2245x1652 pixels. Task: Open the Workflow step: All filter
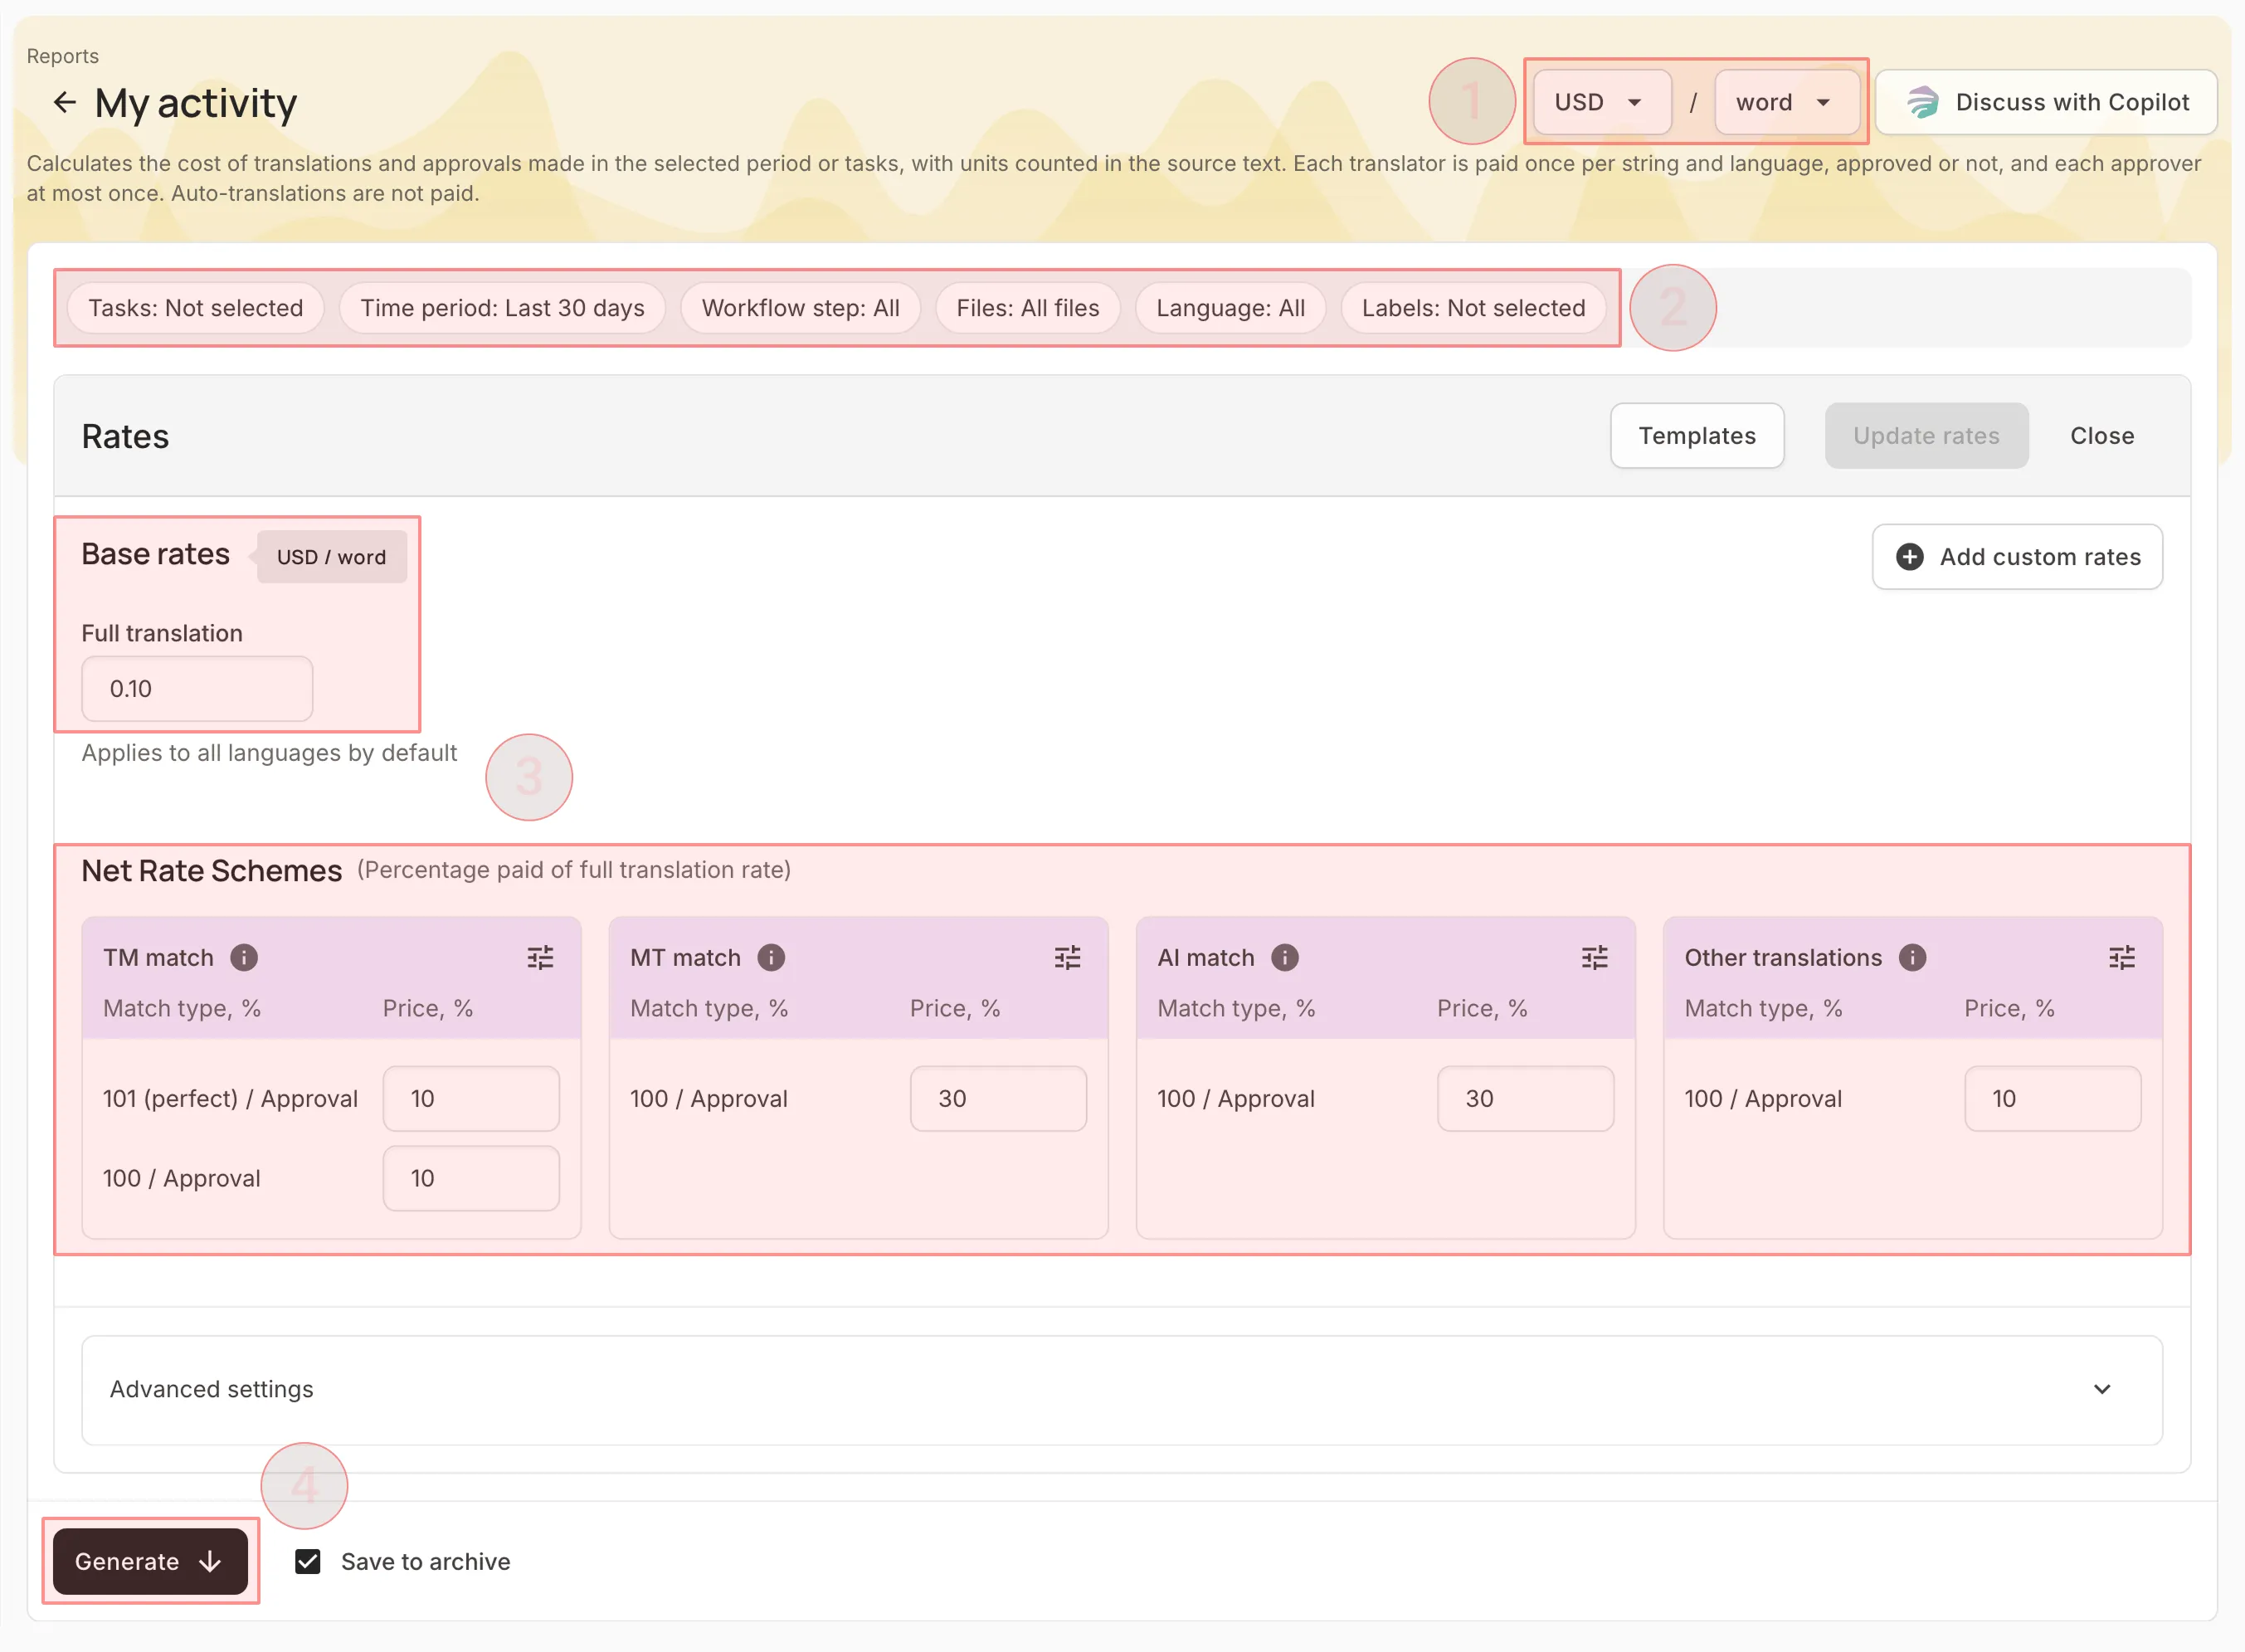800,308
